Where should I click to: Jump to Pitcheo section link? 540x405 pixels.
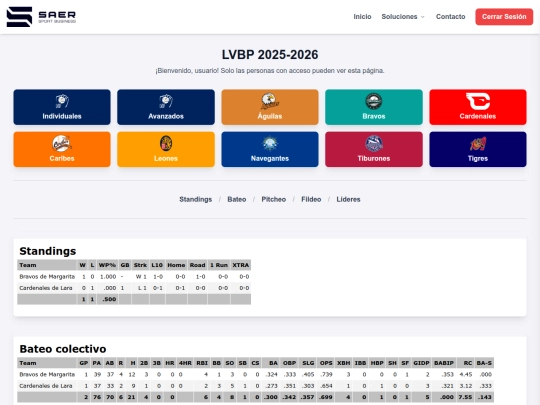pyautogui.click(x=273, y=199)
